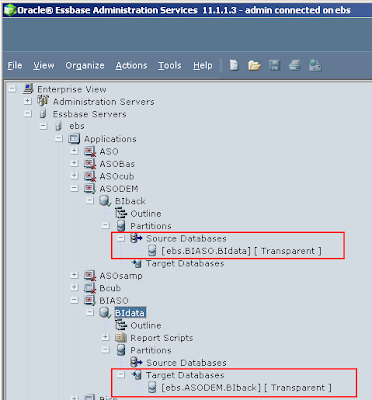Select the BIASO application label
Image resolution: width=372 pixels, height=400 pixels.
114,300
